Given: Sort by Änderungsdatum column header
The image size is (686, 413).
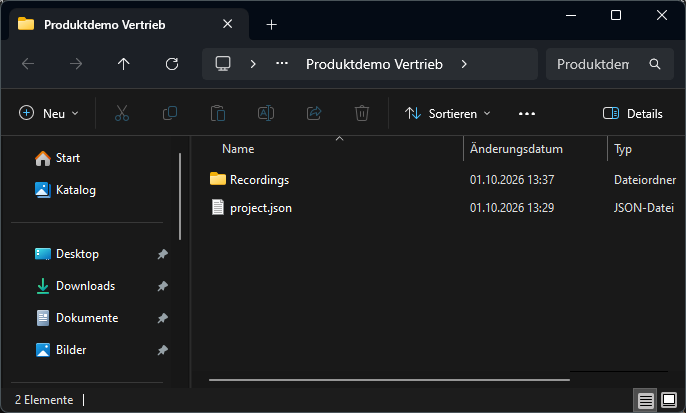Looking at the screenshot, I should coord(516,149).
